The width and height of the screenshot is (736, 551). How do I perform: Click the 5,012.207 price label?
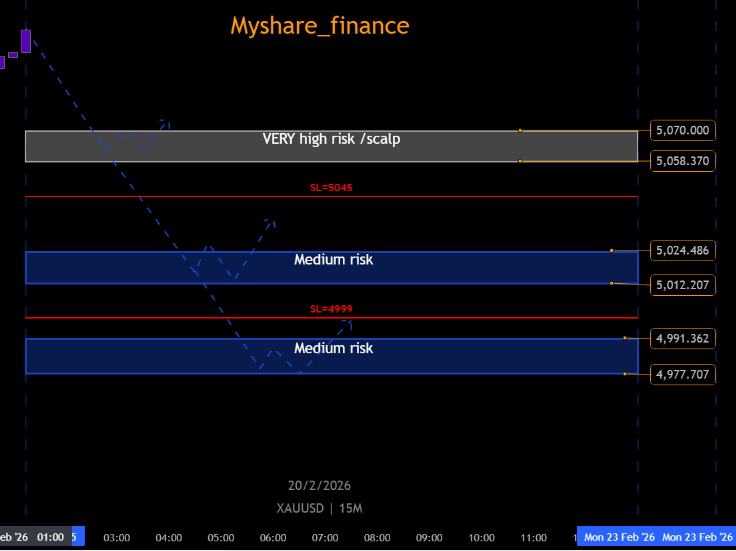point(682,285)
